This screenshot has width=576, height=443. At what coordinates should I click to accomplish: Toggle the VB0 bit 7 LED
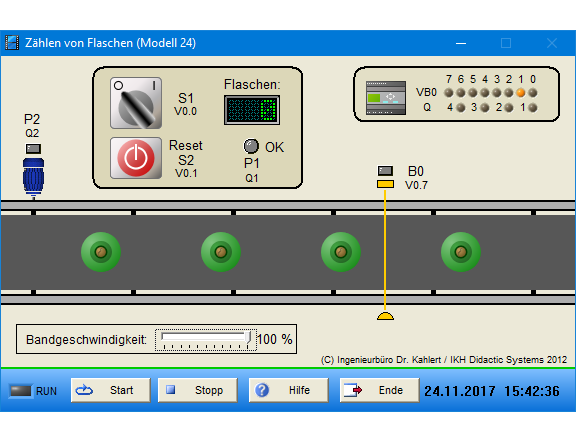[x=449, y=93]
